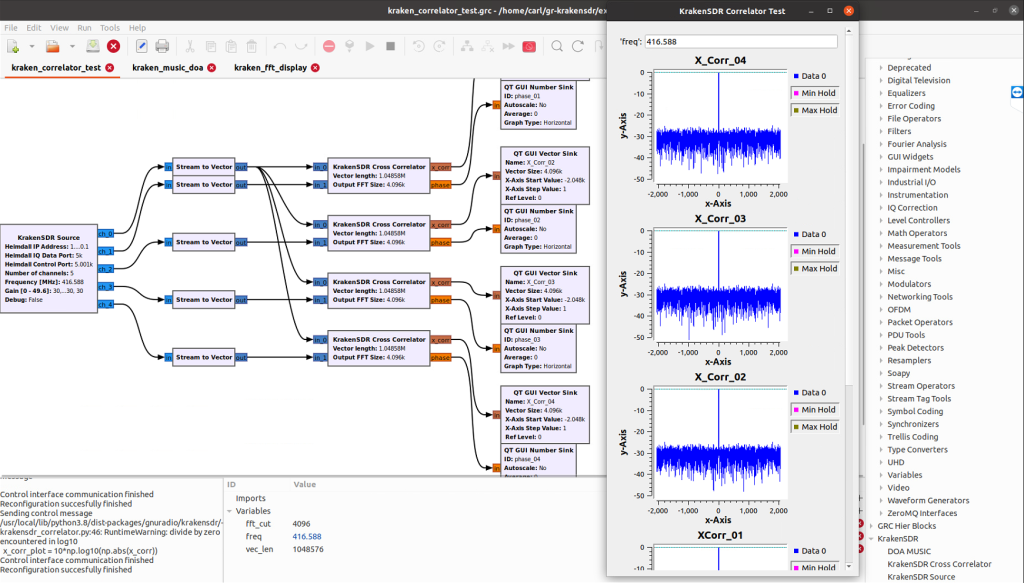
Task: Select KrakenSDR Cross Correlator in block tree
Action: [x=939, y=564]
